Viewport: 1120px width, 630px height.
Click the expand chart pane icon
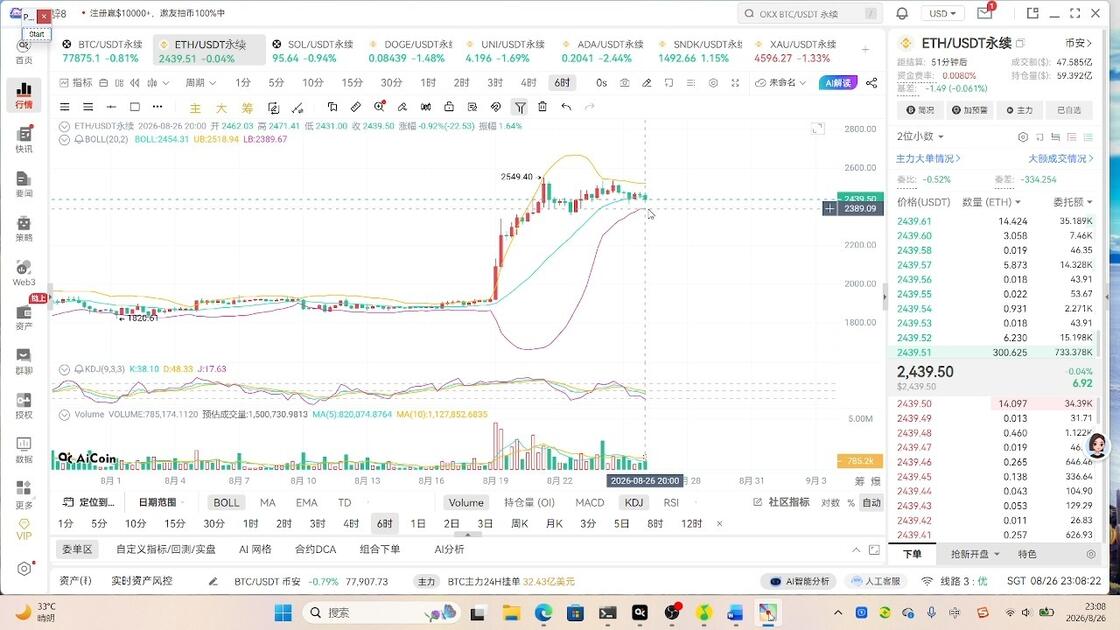[x=818, y=129]
